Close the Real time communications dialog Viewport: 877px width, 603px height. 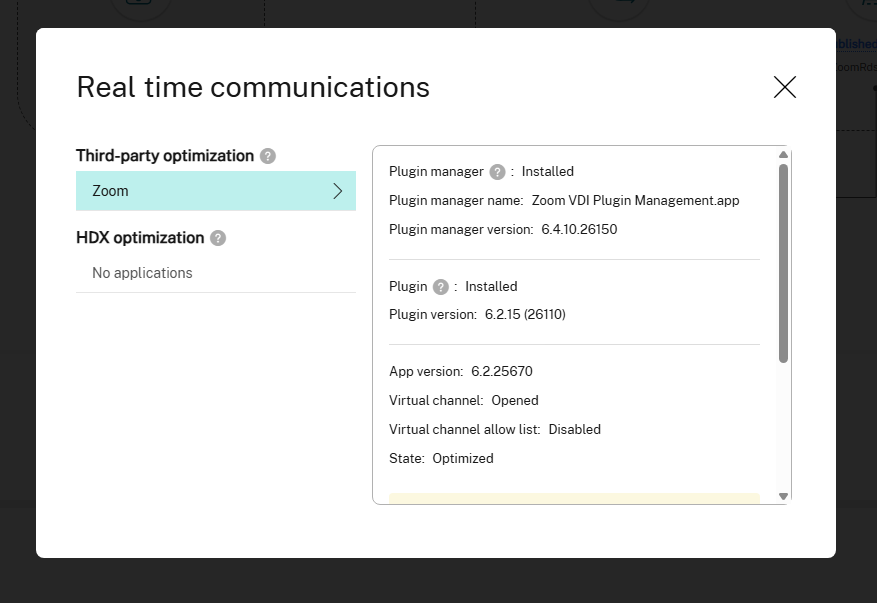pyautogui.click(x=785, y=88)
